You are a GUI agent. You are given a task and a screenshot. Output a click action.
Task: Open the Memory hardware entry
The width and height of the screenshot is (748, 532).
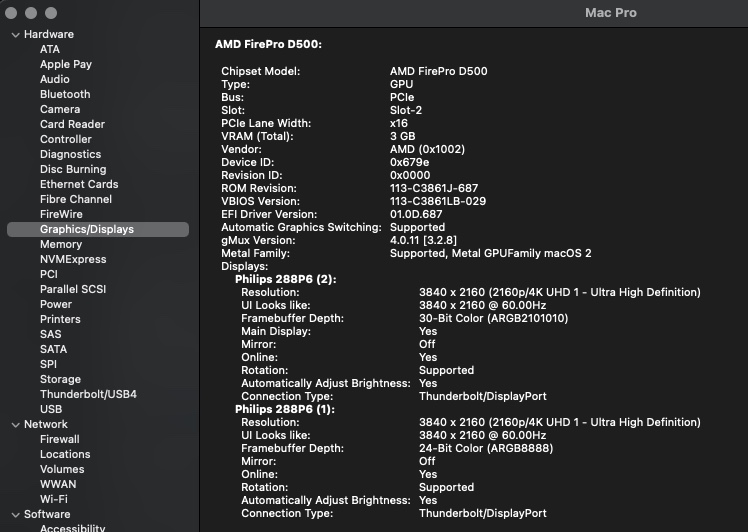click(x=61, y=244)
